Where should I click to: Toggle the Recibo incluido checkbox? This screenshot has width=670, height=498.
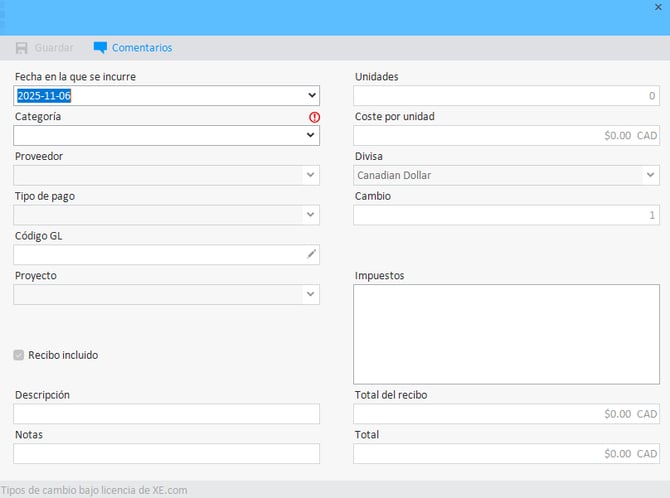pyautogui.click(x=20, y=355)
